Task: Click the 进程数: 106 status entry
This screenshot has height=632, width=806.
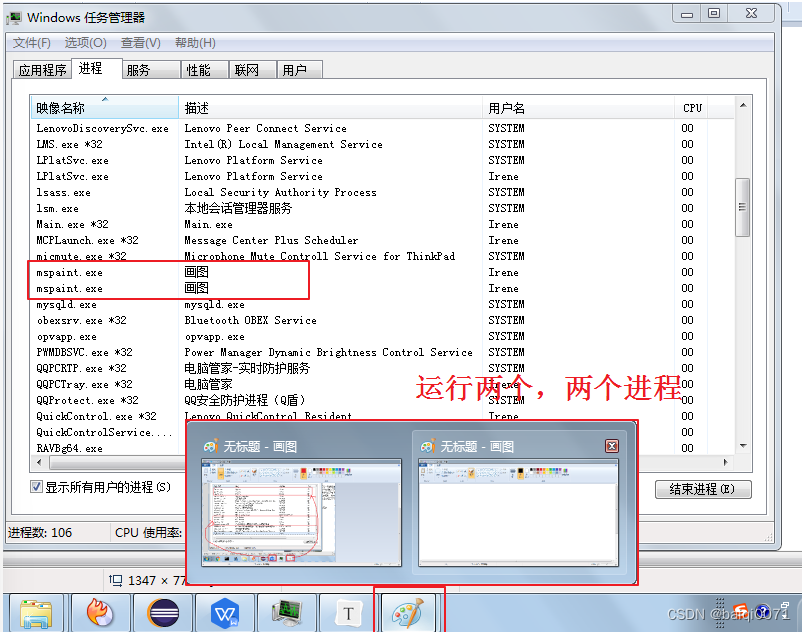Action: 40,532
